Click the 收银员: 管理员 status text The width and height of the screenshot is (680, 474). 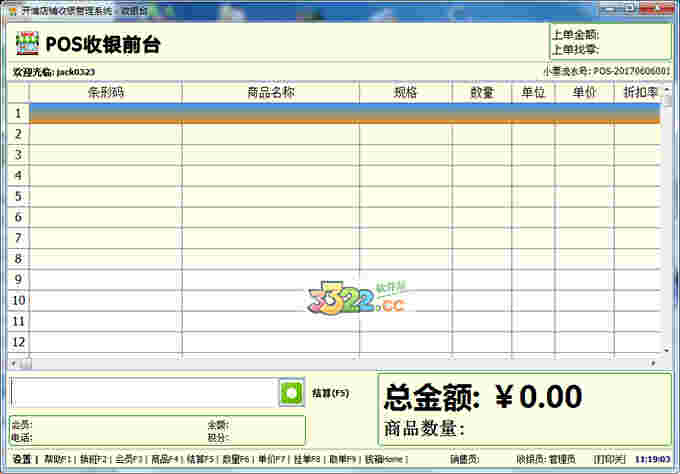[546, 459]
